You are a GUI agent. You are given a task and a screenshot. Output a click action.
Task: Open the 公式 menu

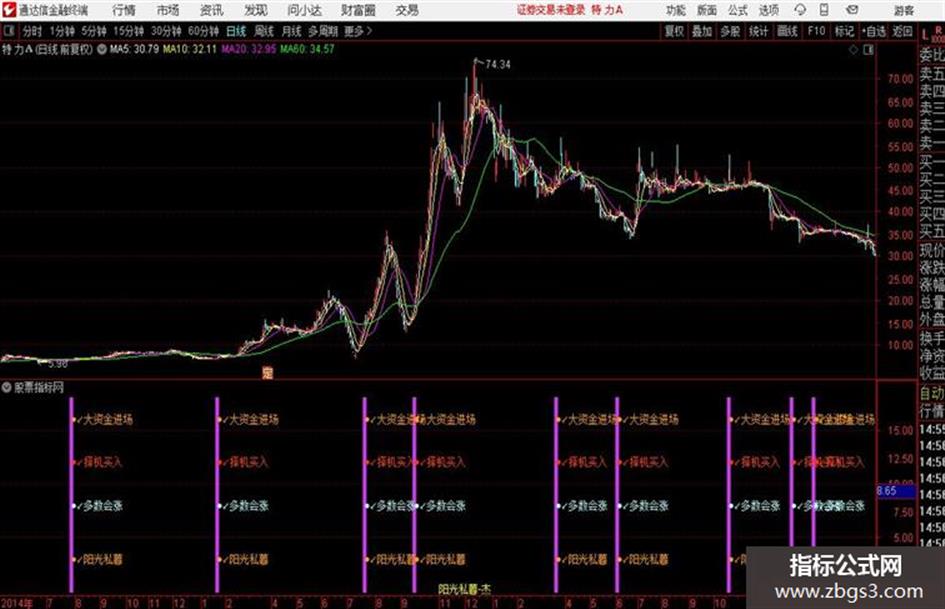[x=738, y=10]
